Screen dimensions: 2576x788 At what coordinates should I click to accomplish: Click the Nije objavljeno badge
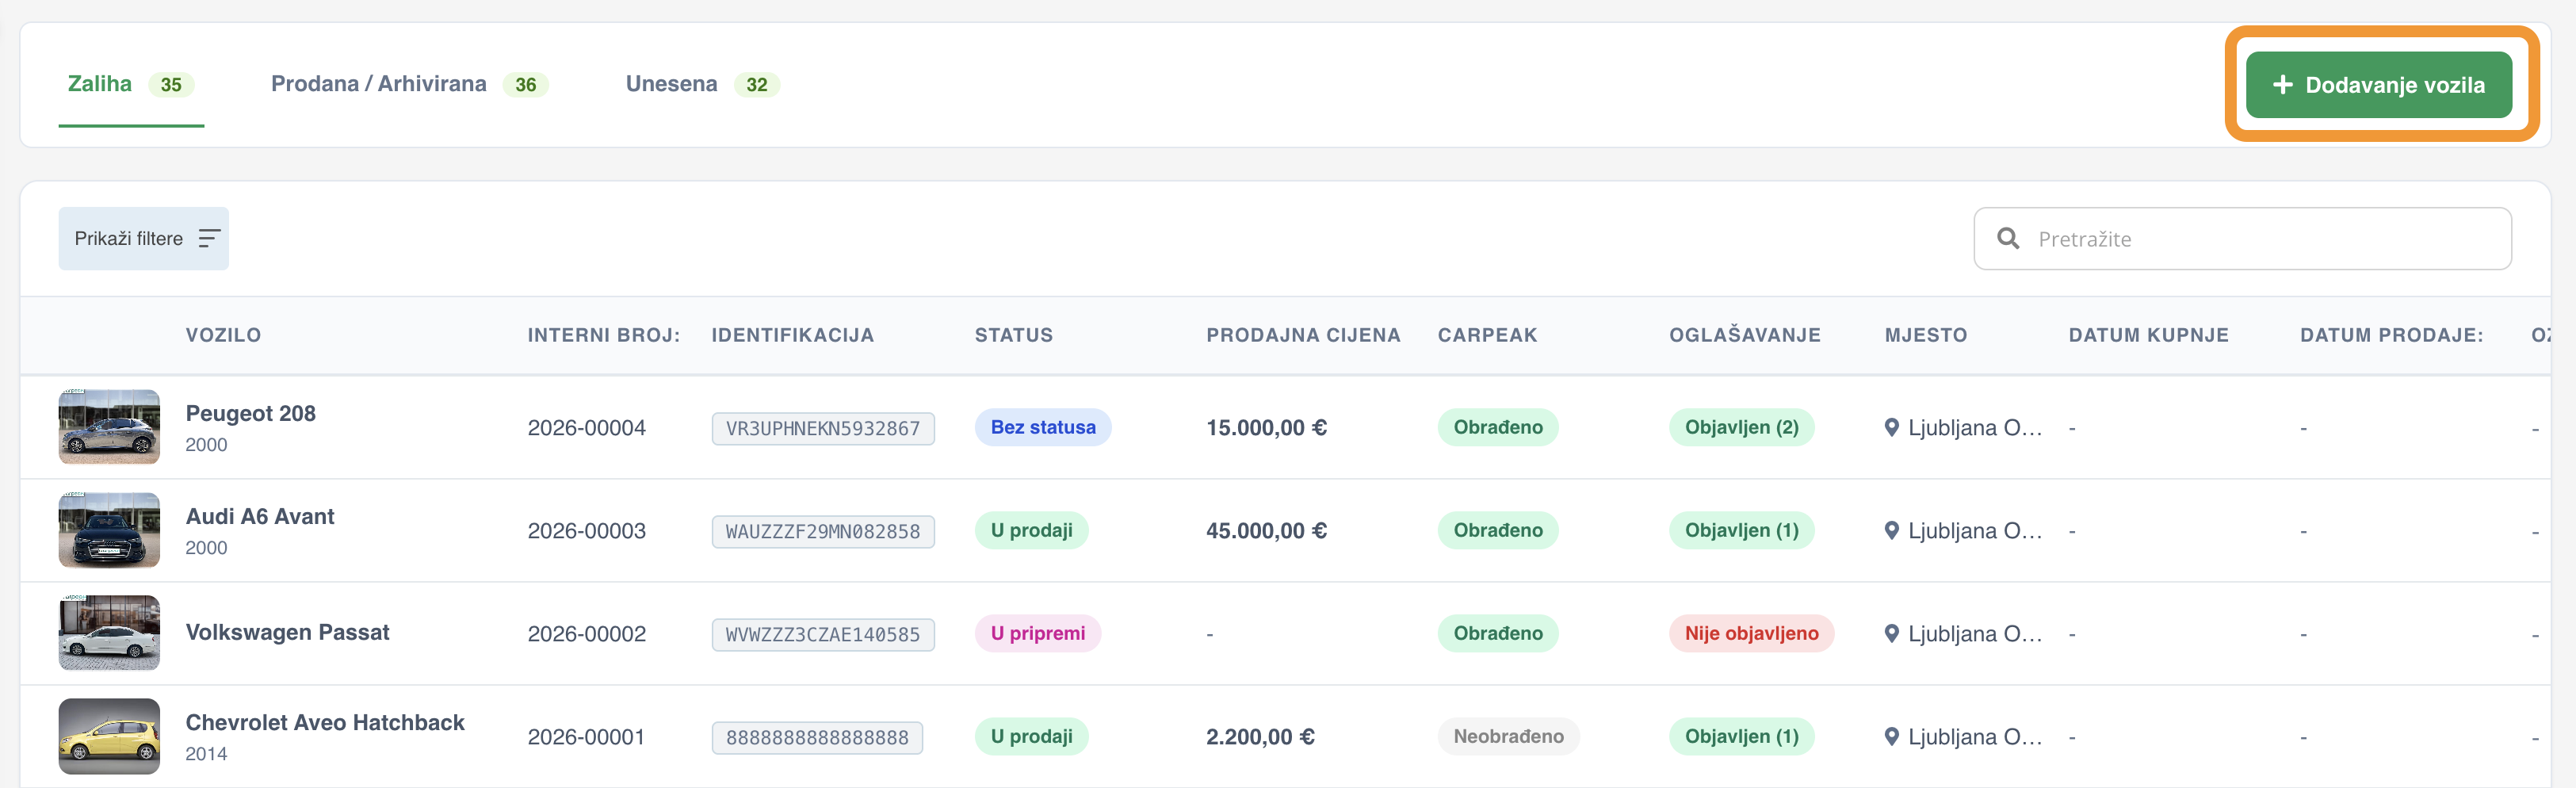1751,633
